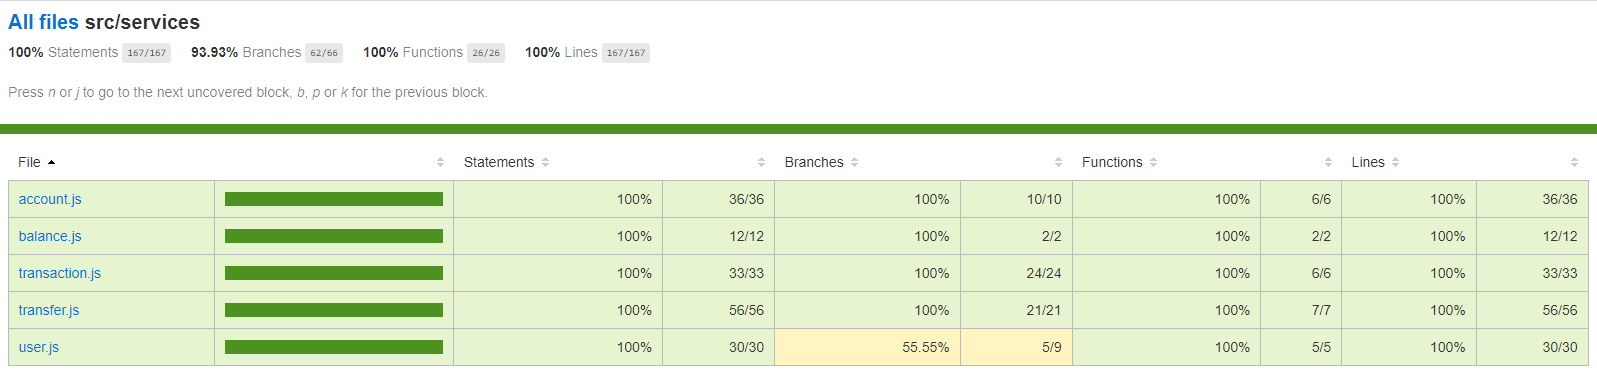Open transfer.js file link
This screenshot has width=1597, height=380.
click(x=49, y=310)
